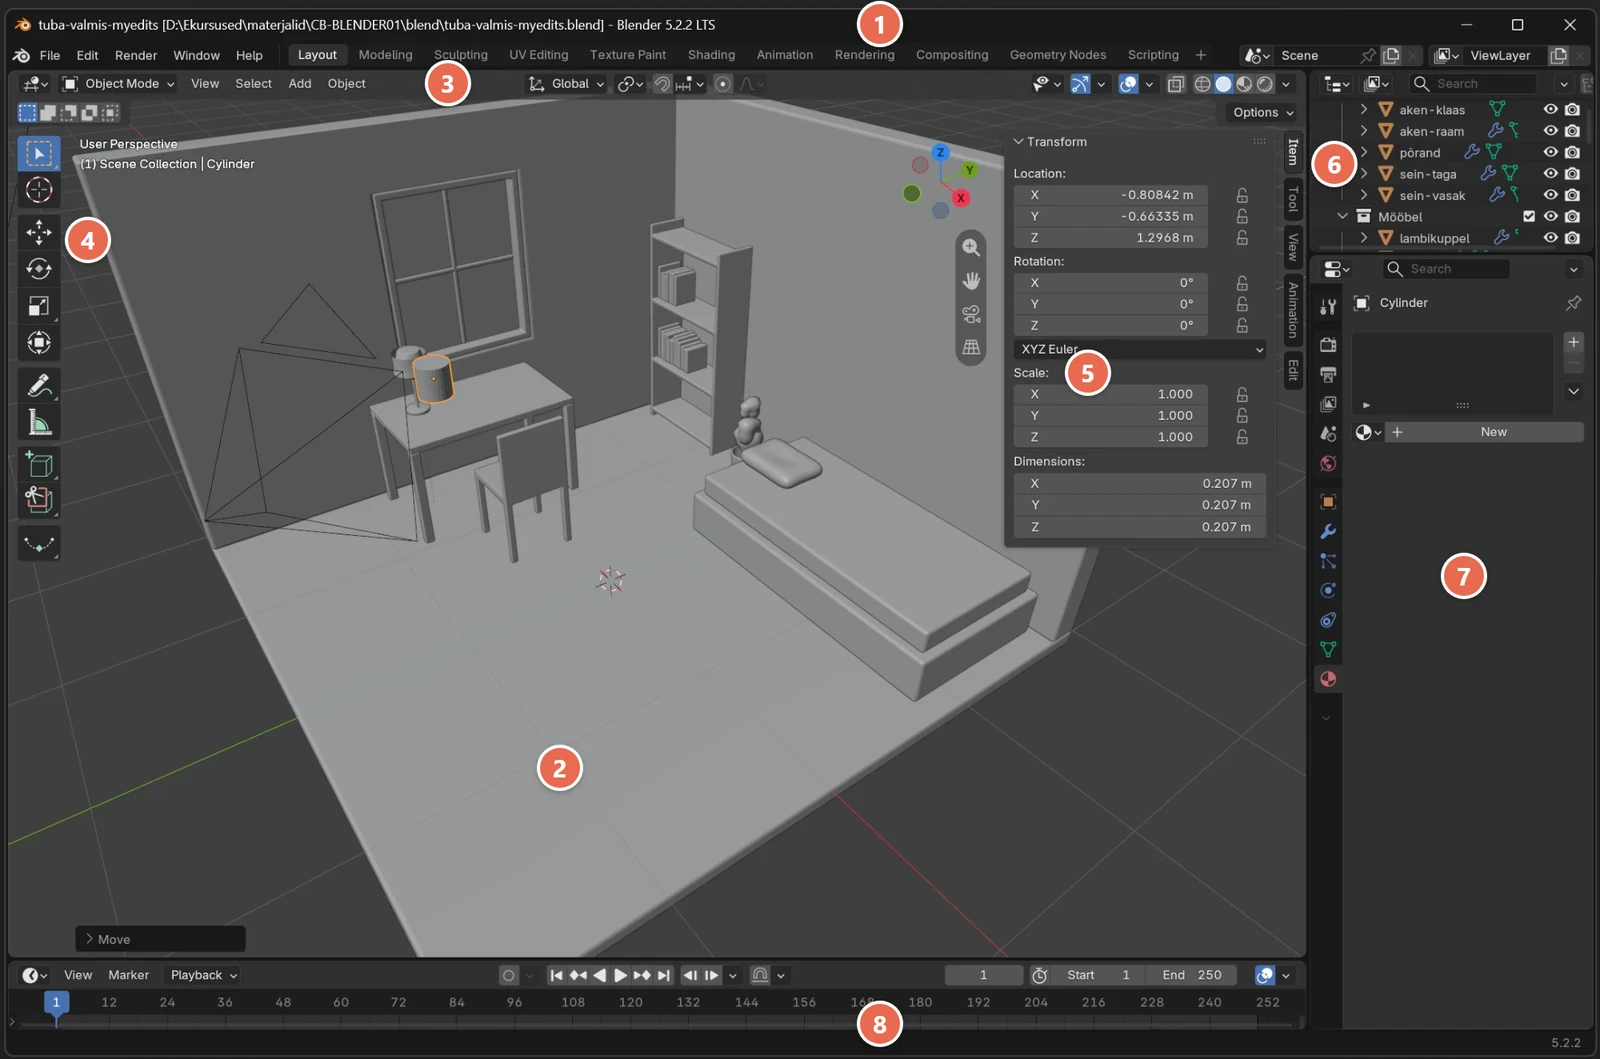
Task: Open the Render properties tab
Action: (x=1328, y=345)
